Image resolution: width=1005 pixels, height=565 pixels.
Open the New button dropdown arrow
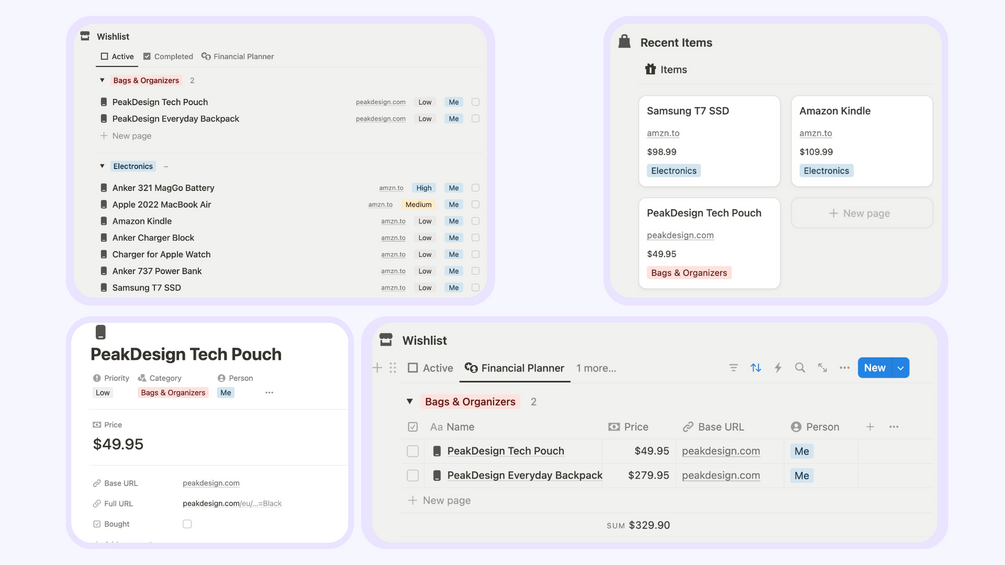pyautogui.click(x=901, y=368)
